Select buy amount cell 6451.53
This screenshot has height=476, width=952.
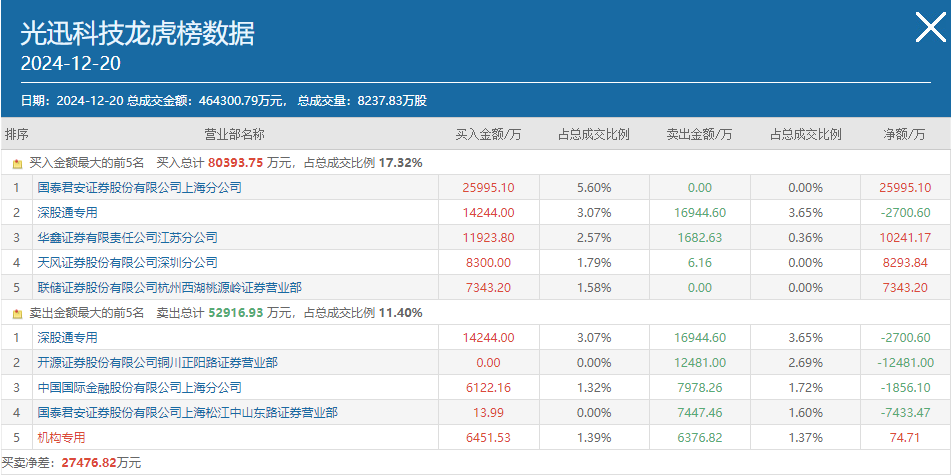coord(488,437)
